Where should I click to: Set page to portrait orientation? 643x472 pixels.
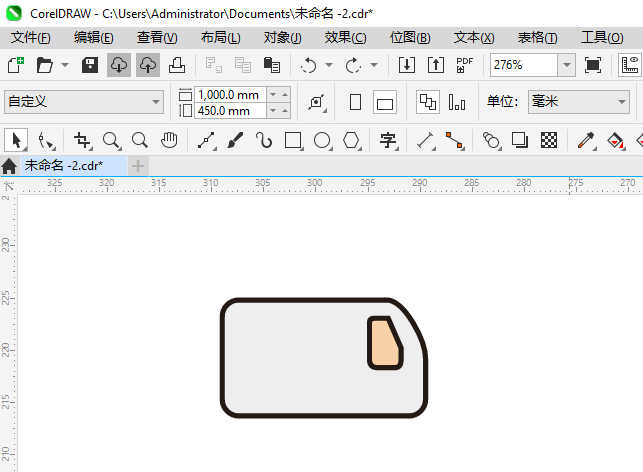(356, 102)
